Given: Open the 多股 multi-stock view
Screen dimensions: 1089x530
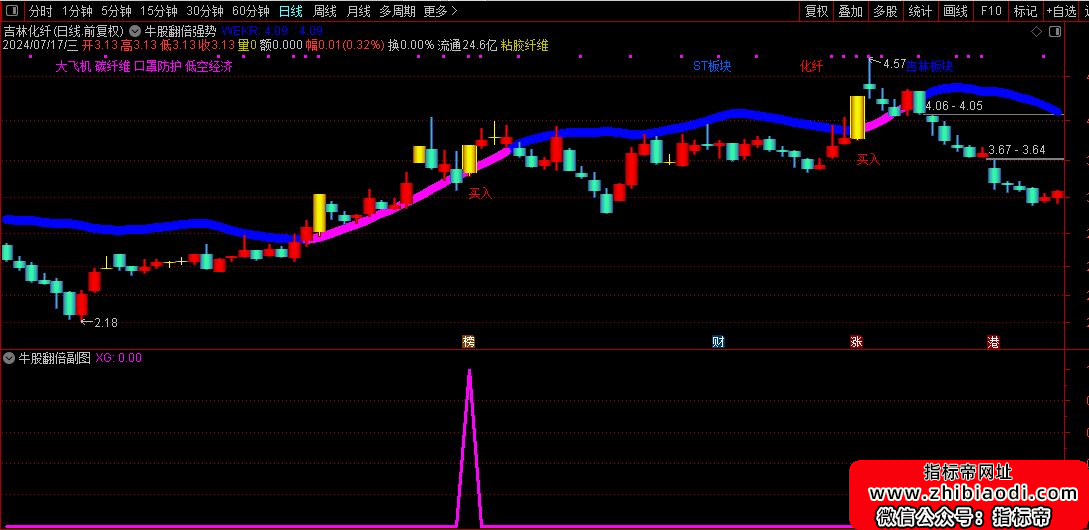Looking at the screenshot, I should pyautogui.click(x=885, y=11).
